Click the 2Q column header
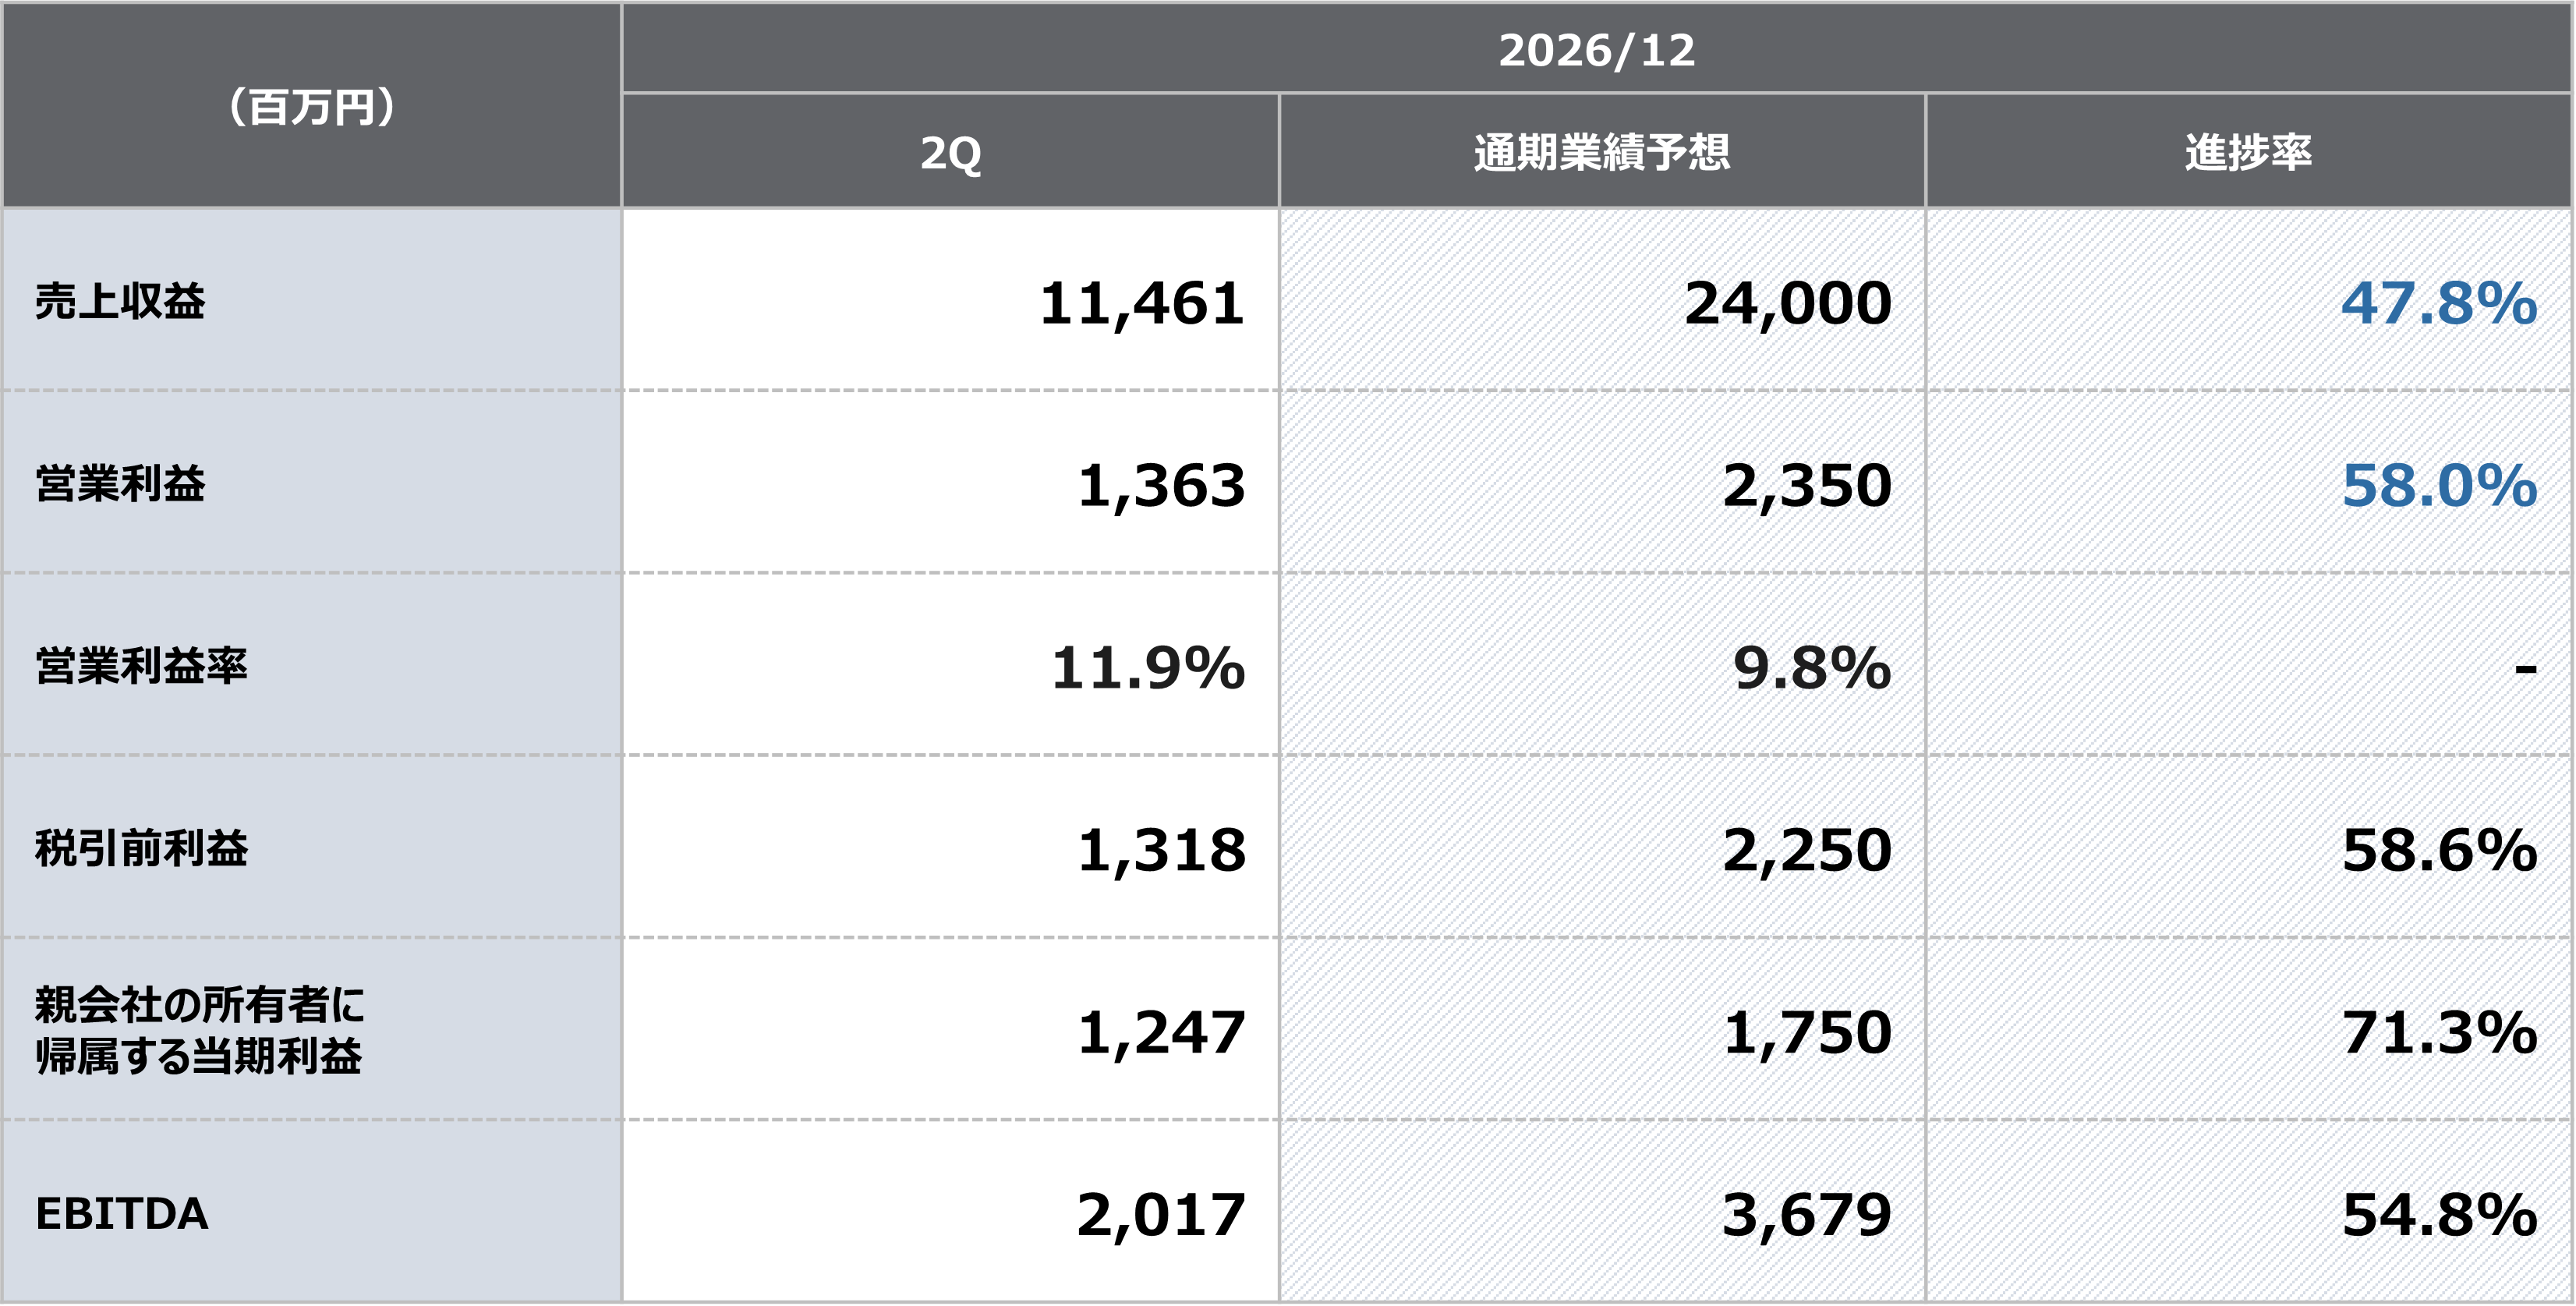Screen dimensions: 2576x1306 [950, 152]
